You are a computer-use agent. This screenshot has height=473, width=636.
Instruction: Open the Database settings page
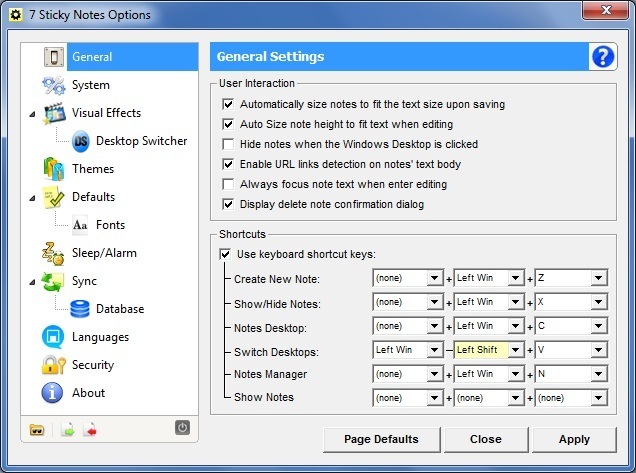pyautogui.click(x=120, y=309)
